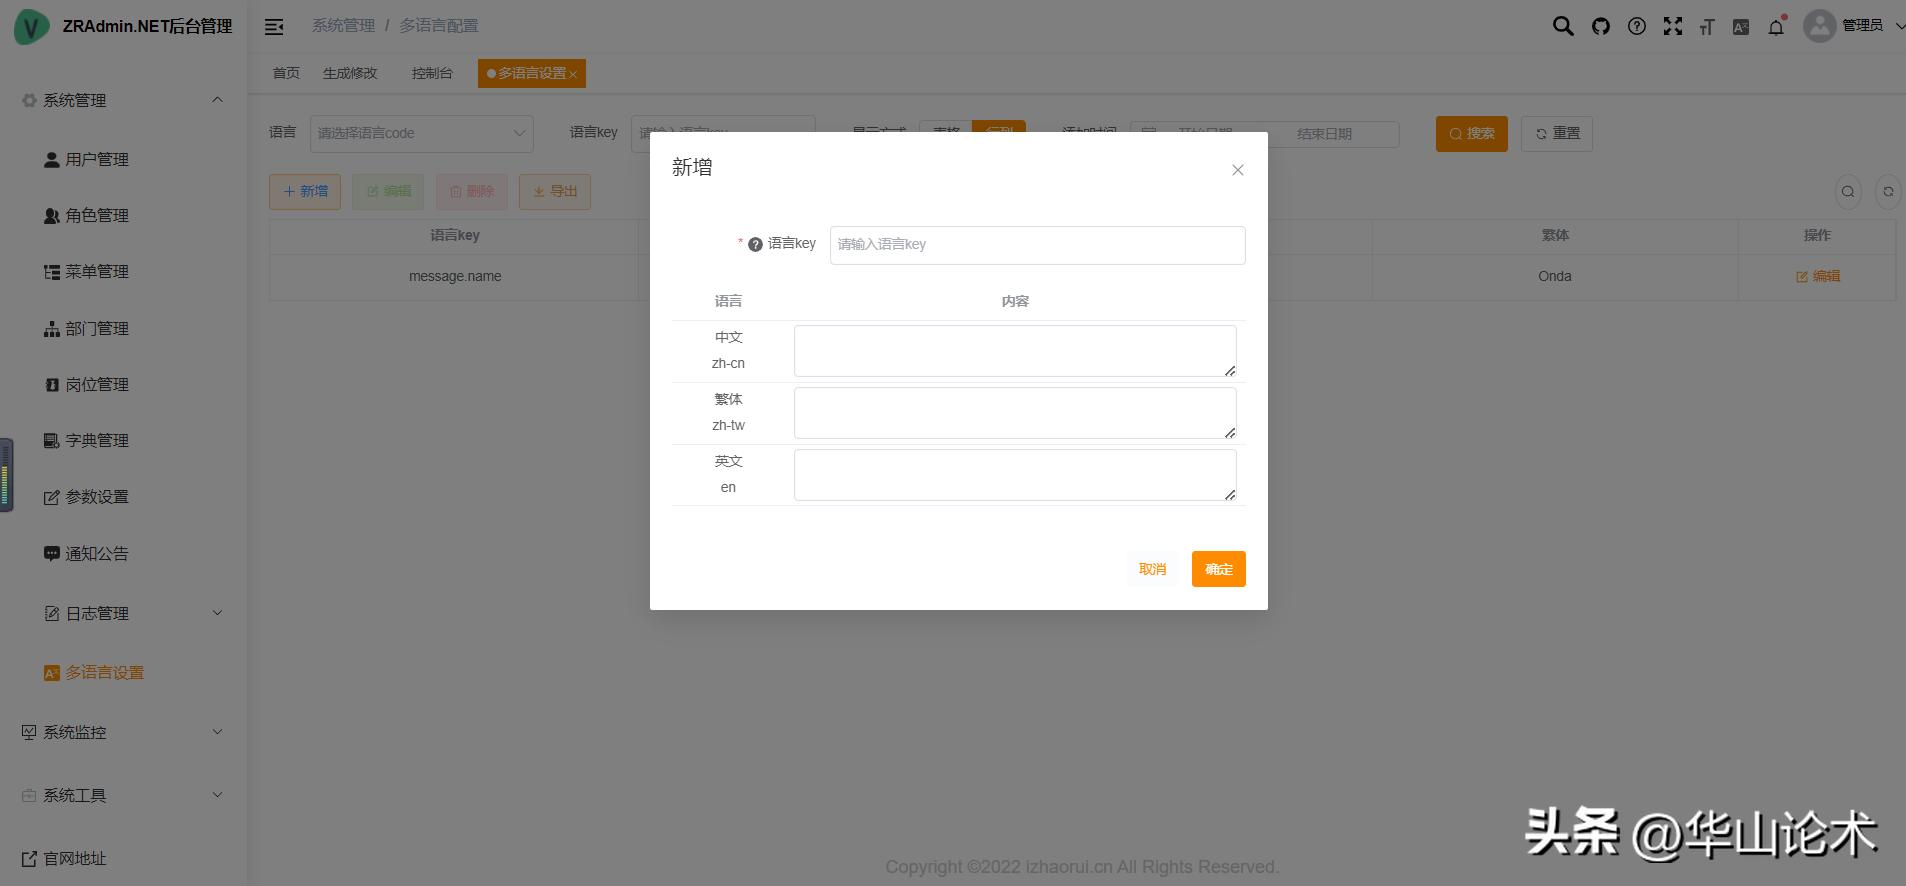Open the GitHub source icon

[1601, 27]
